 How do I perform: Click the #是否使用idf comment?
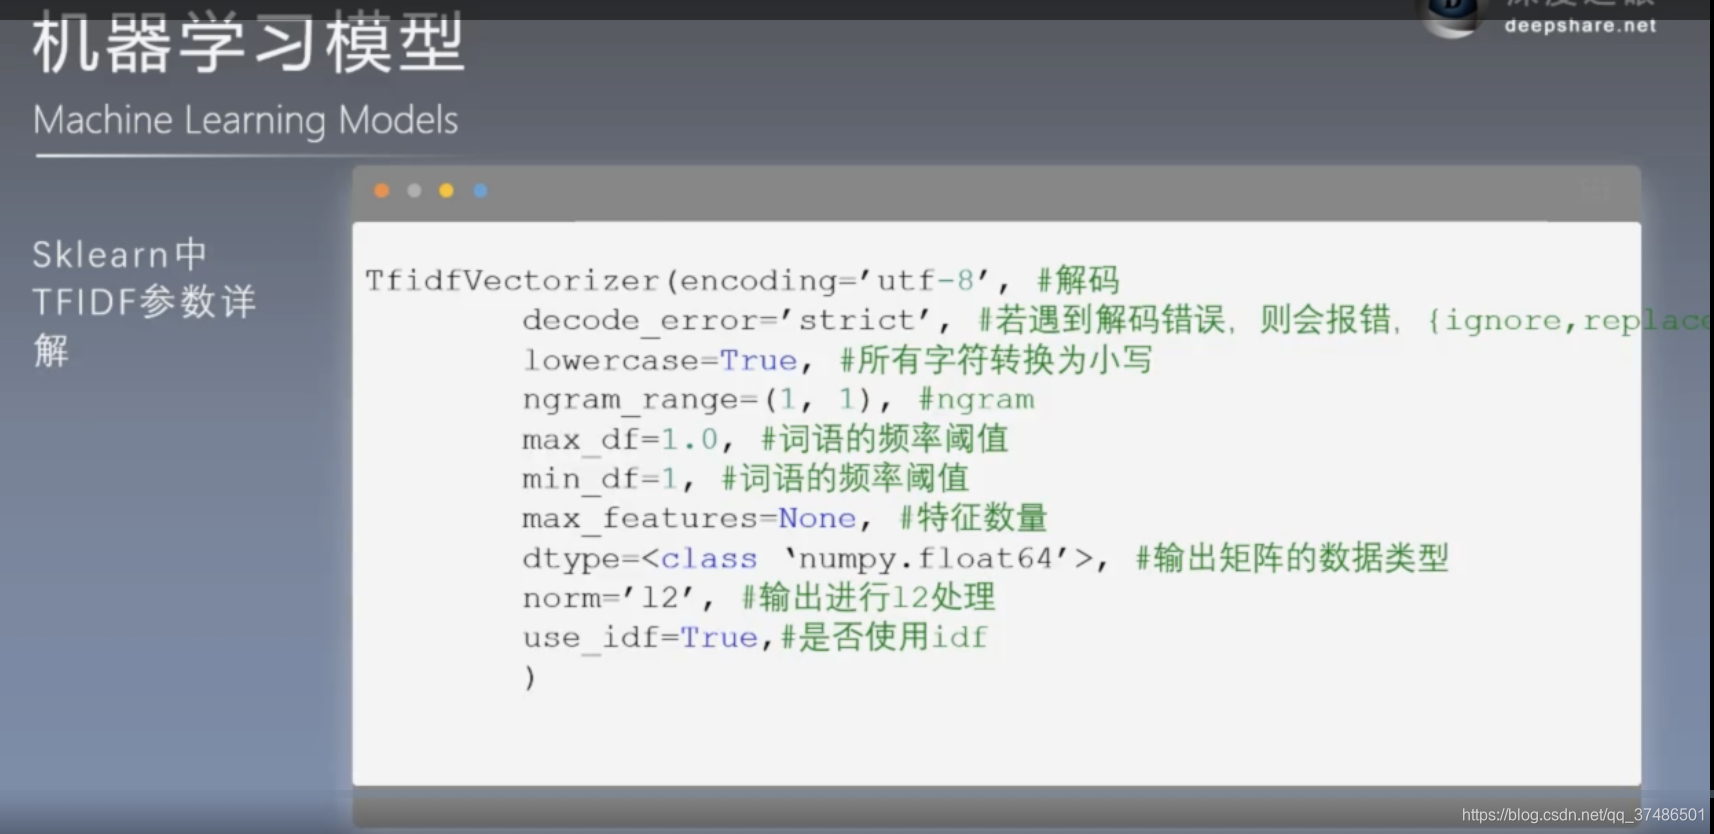click(884, 638)
